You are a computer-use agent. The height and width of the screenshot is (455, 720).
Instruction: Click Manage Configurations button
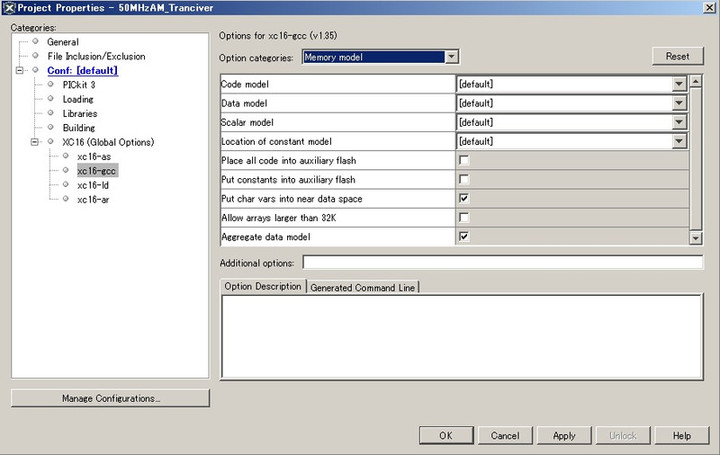pos(110,398)
